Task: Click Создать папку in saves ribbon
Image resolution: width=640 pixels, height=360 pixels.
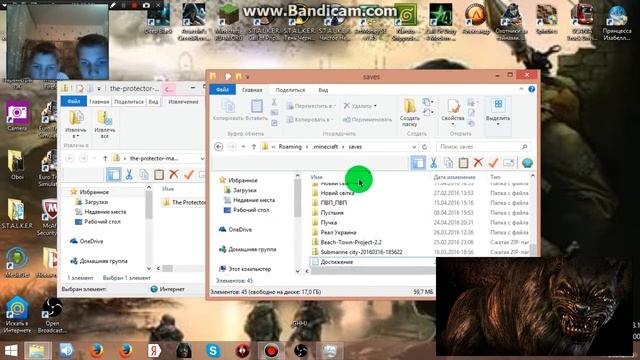Action: coord(409,113)
